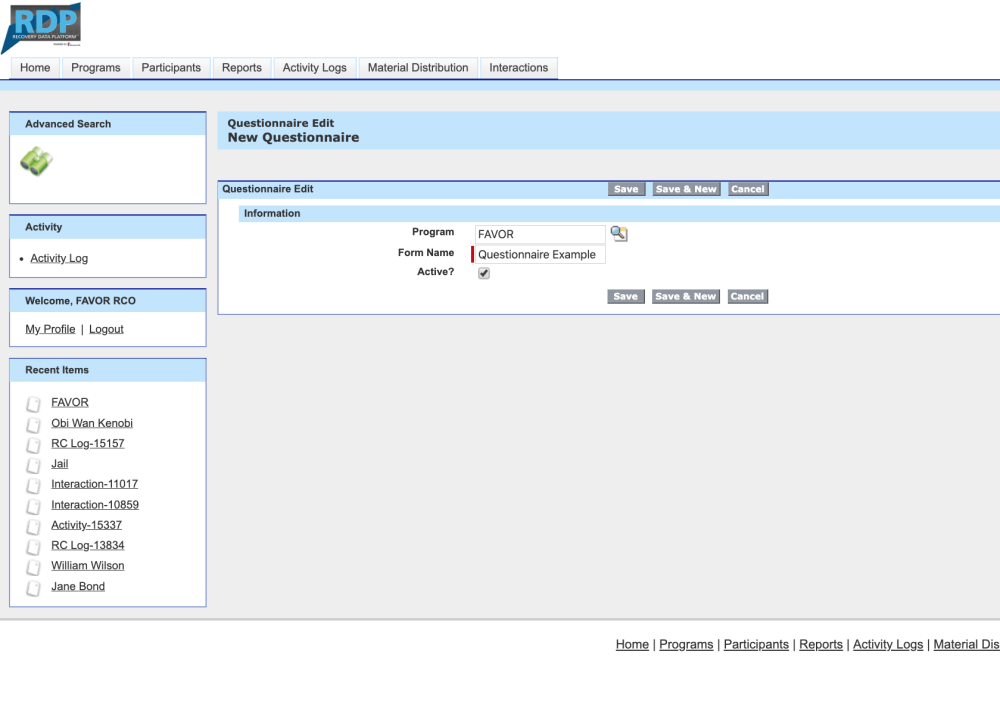Uncheck the Active? checkbox
This screenshot has height=717, width=1000.
pos(484,273)
